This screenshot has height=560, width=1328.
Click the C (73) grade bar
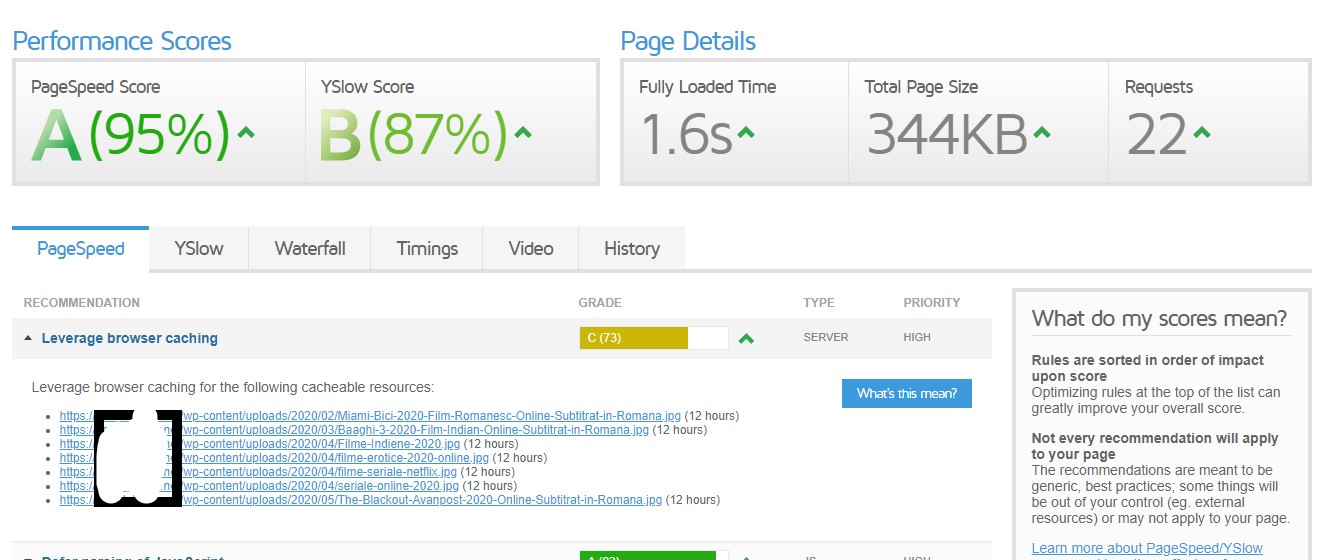pos(654,338)
